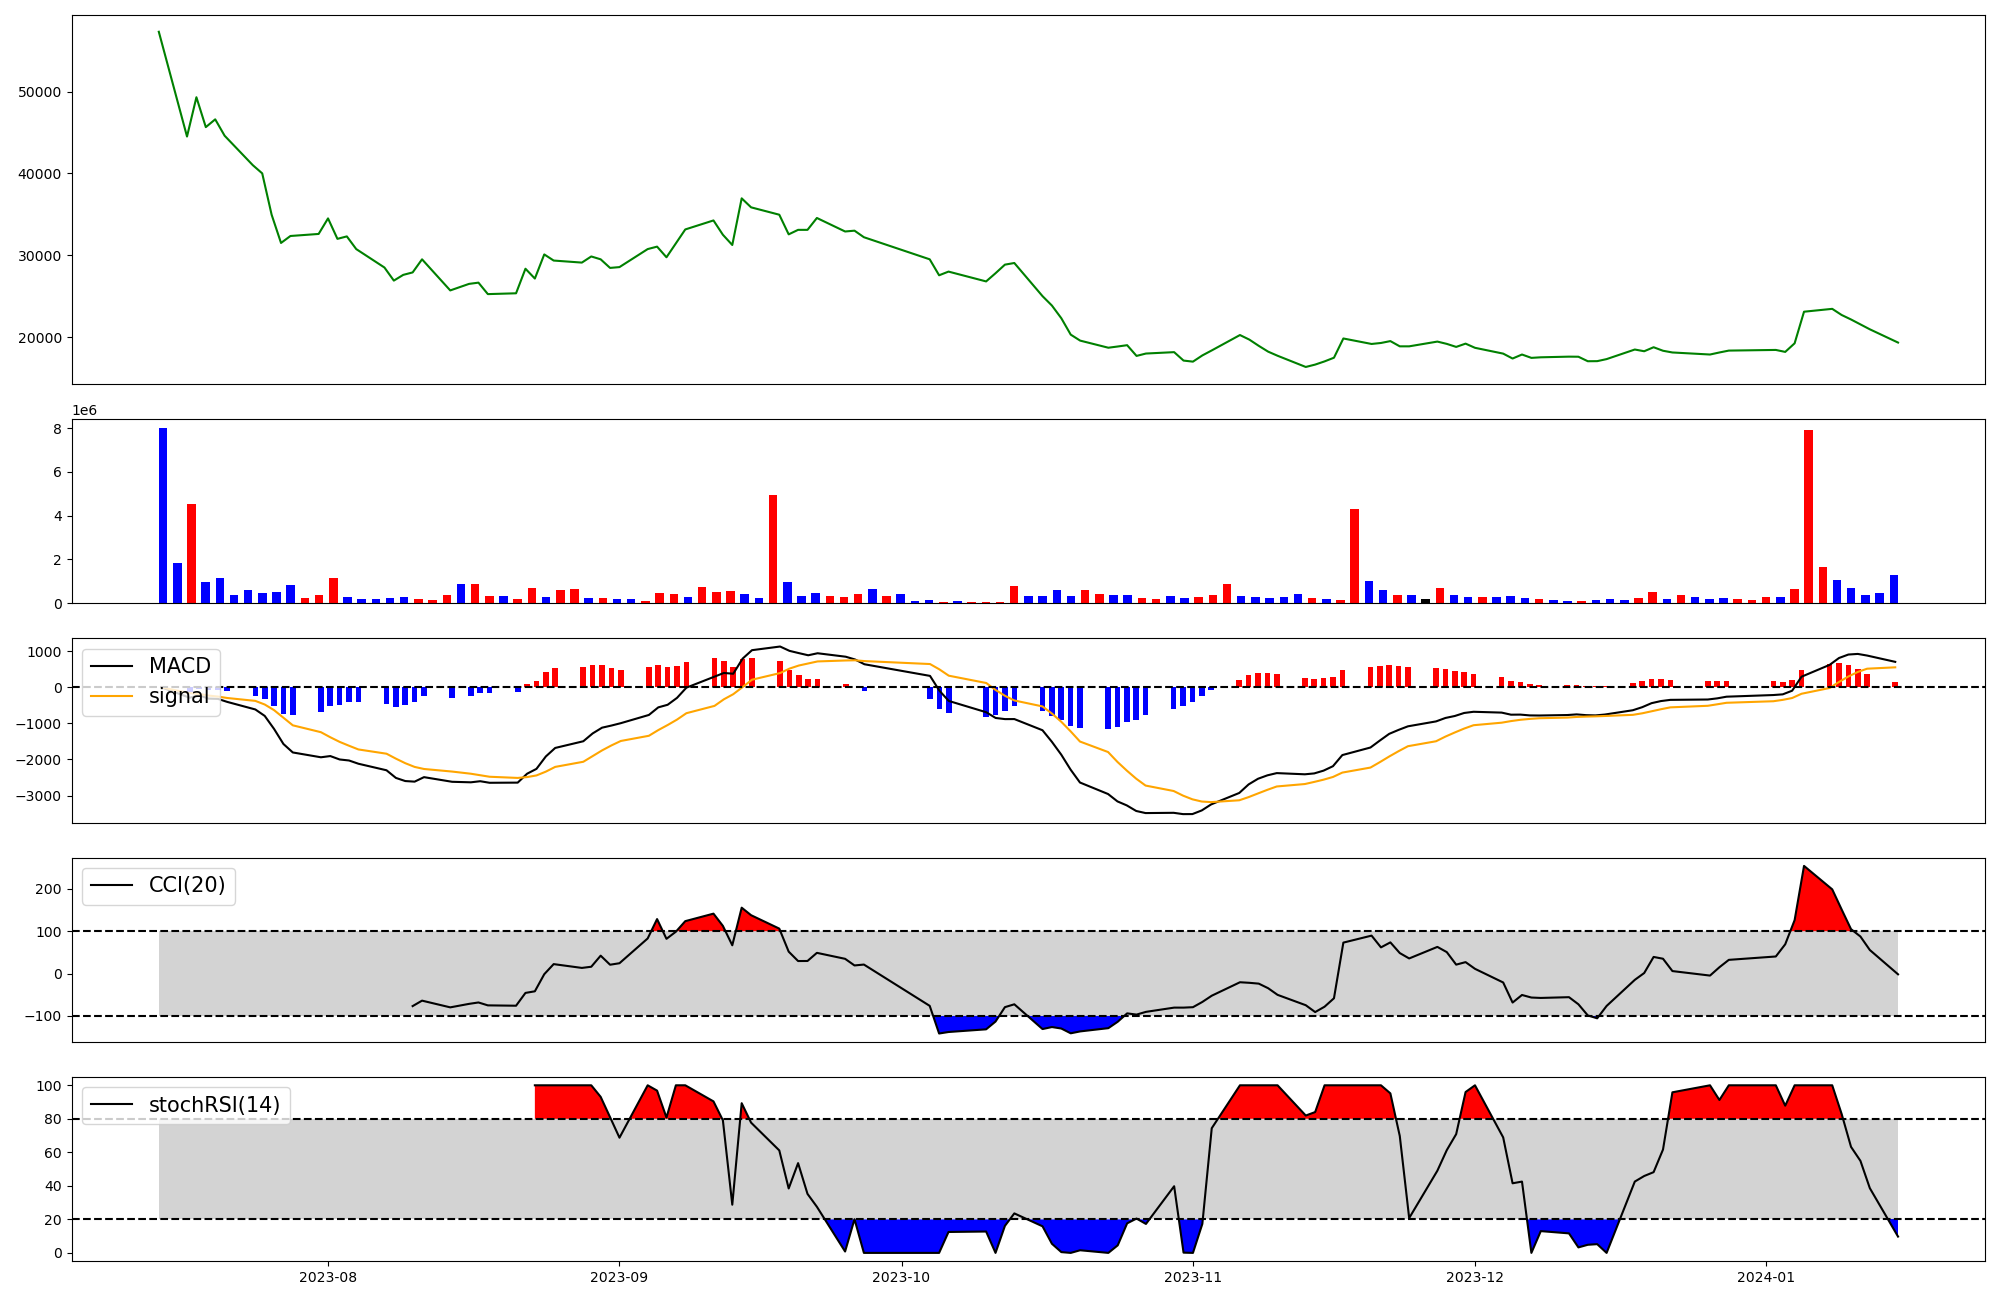
Task: Click the tallest blue volume bar
Action: 163,516
